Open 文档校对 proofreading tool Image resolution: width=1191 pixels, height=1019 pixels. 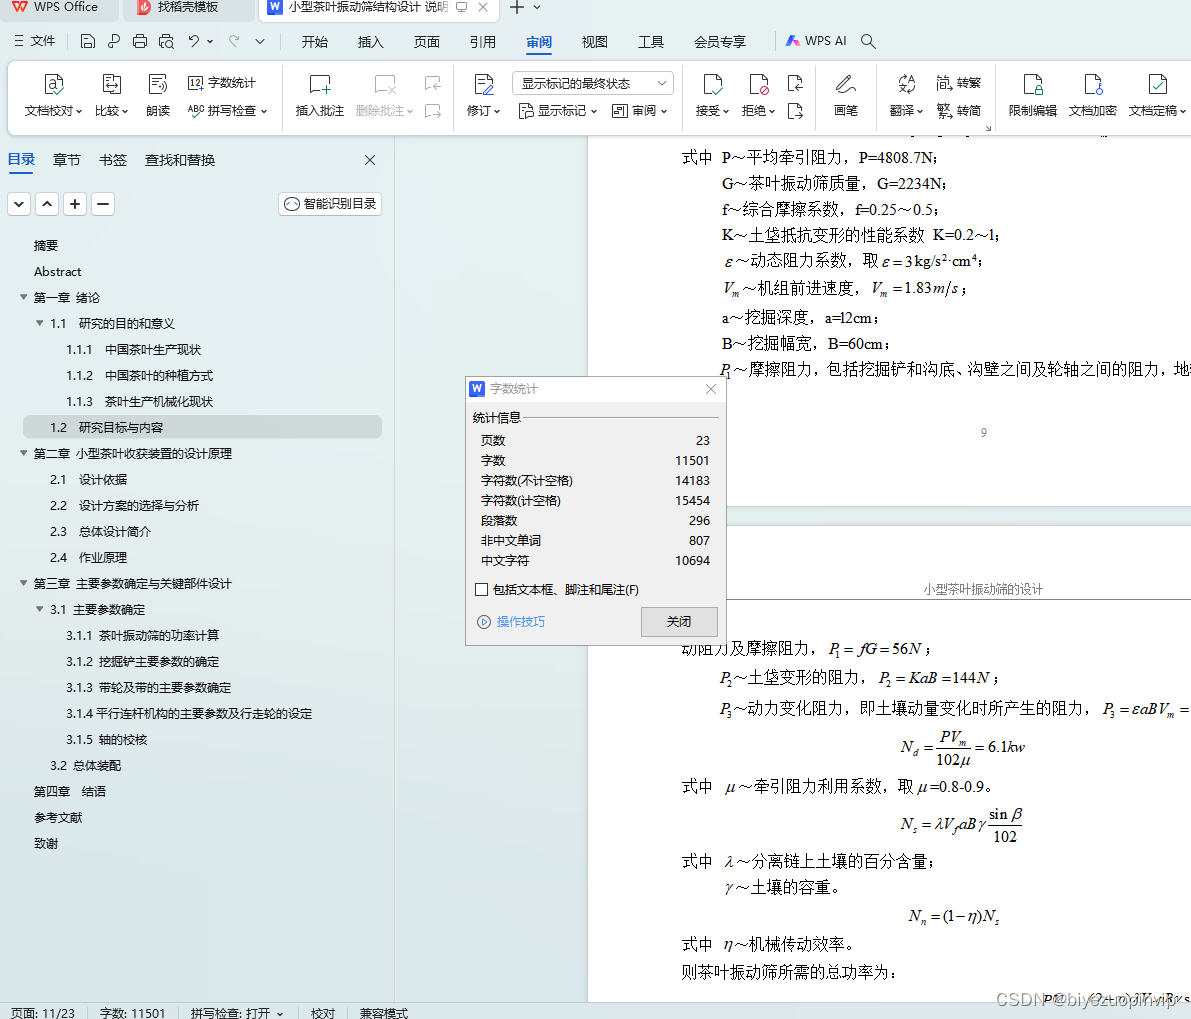coord(53,96)
